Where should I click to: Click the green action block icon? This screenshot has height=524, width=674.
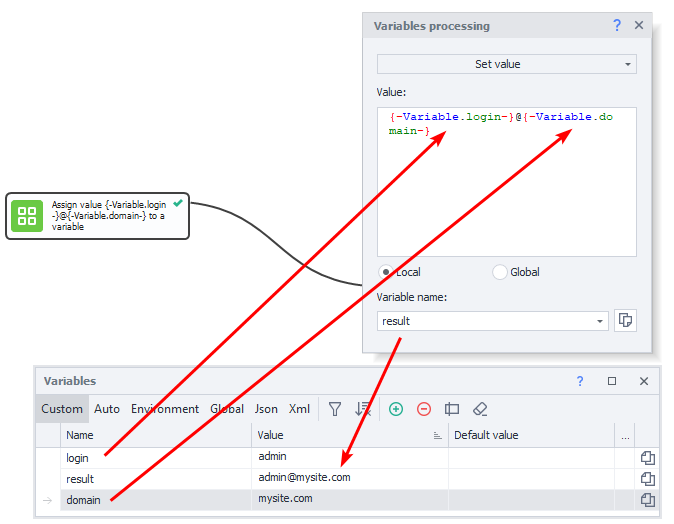coord(27,216)
